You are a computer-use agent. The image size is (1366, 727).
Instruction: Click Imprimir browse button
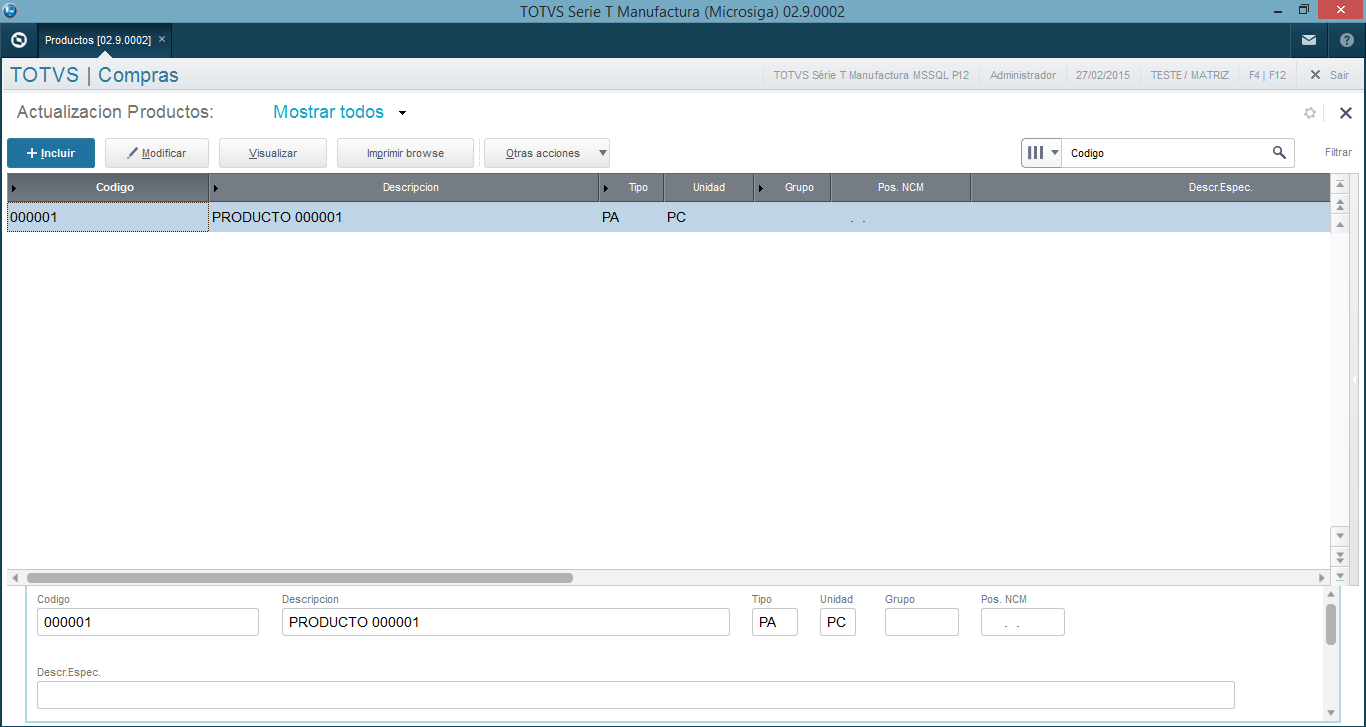click(405, 153)
